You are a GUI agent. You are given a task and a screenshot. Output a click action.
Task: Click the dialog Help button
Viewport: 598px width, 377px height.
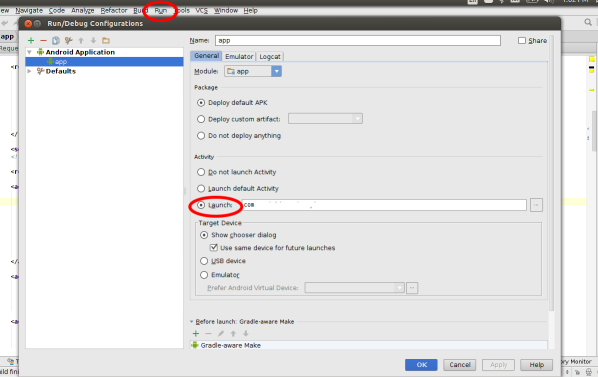(x=537, y=365)
